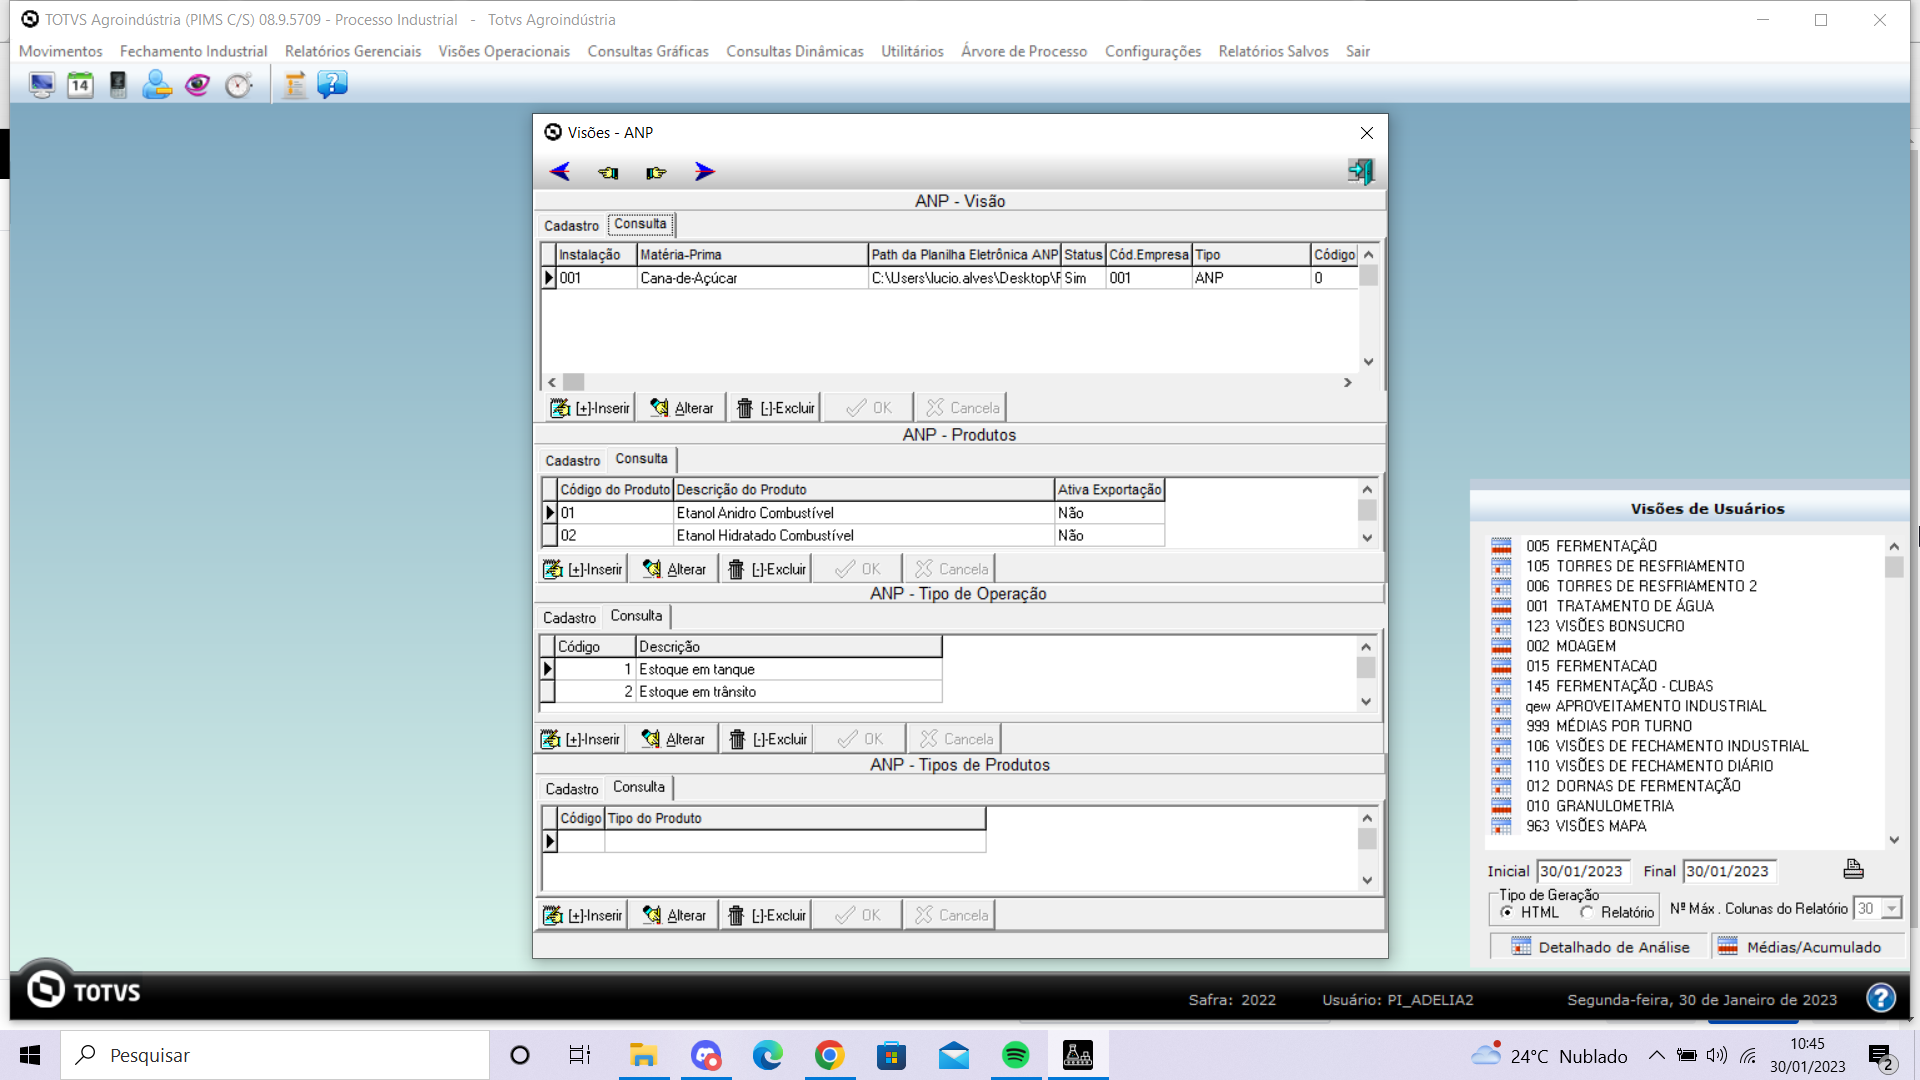Click the hand pointing right next-record icon
Screen dimensions: 1920x1080
[656, 172]
